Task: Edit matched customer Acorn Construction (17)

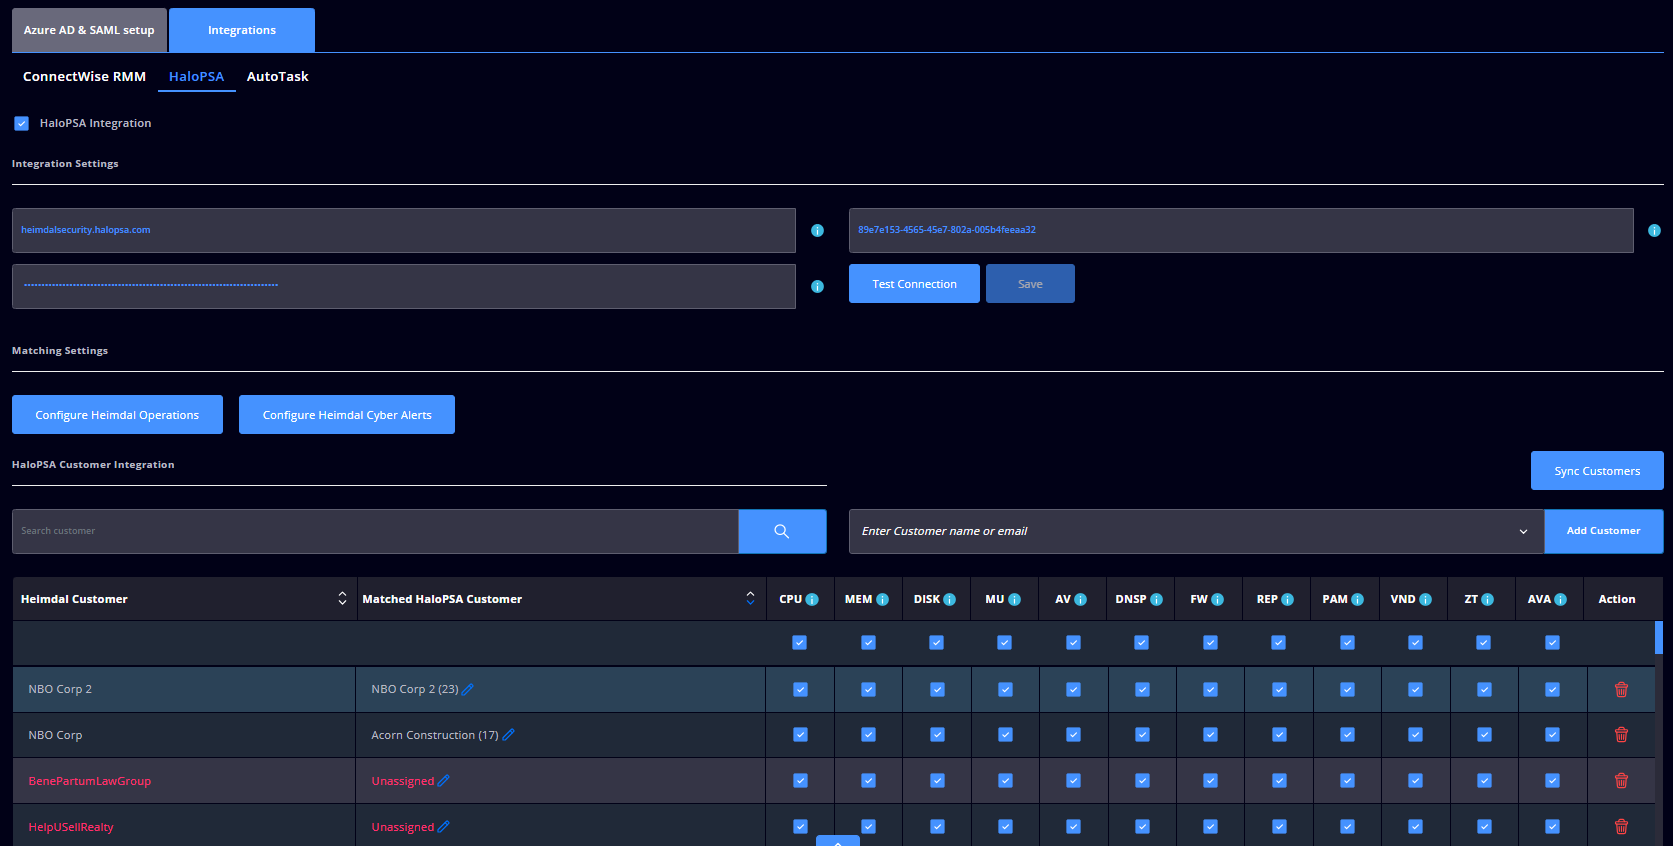Action: click(508, 735)
